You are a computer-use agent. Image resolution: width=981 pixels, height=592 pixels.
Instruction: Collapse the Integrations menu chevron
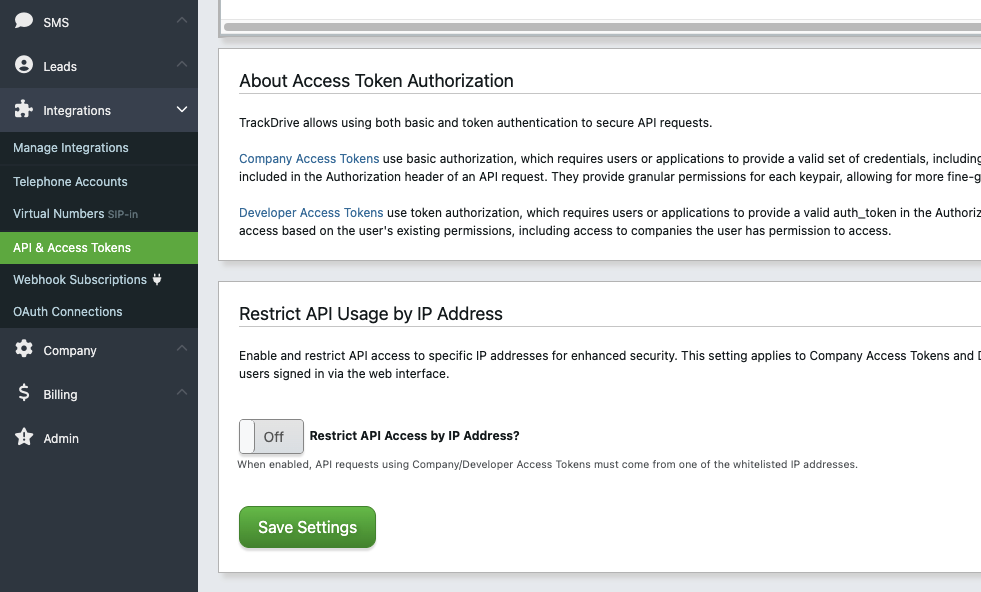[181, 110]
